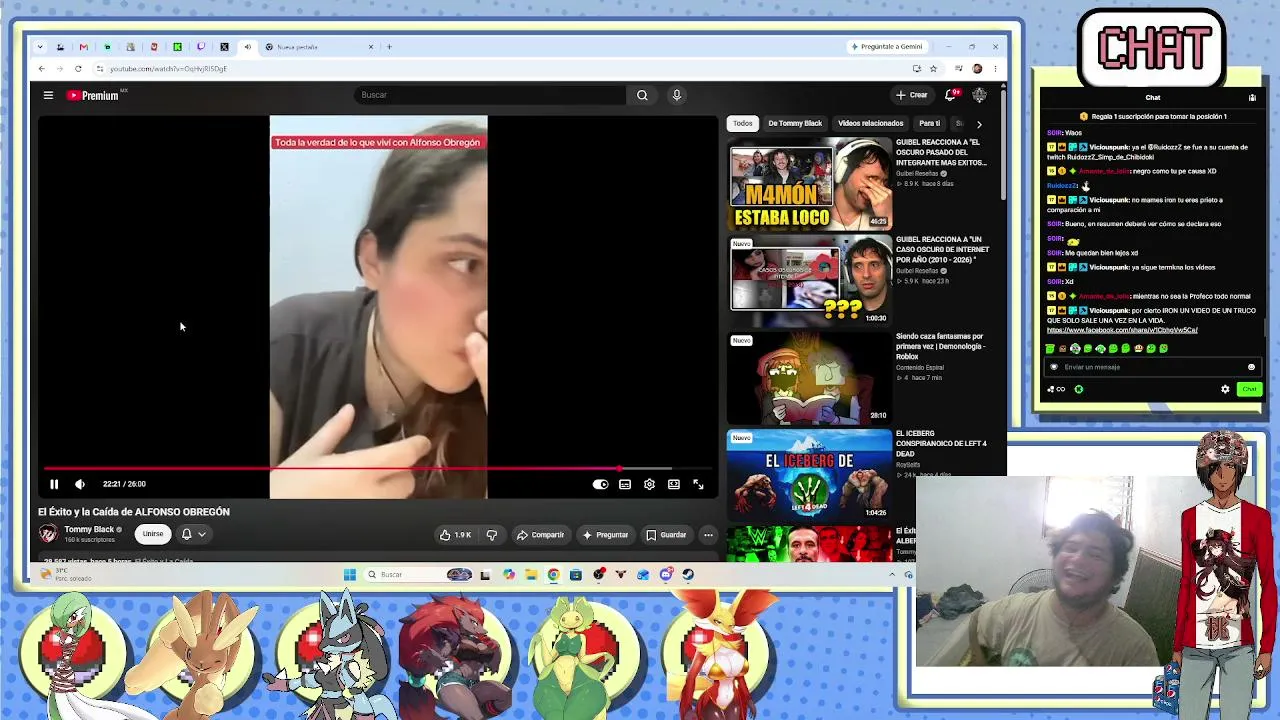Toggle autoplay switch in the player
This screenshot has height=720, width=1280.
point(600,484)
